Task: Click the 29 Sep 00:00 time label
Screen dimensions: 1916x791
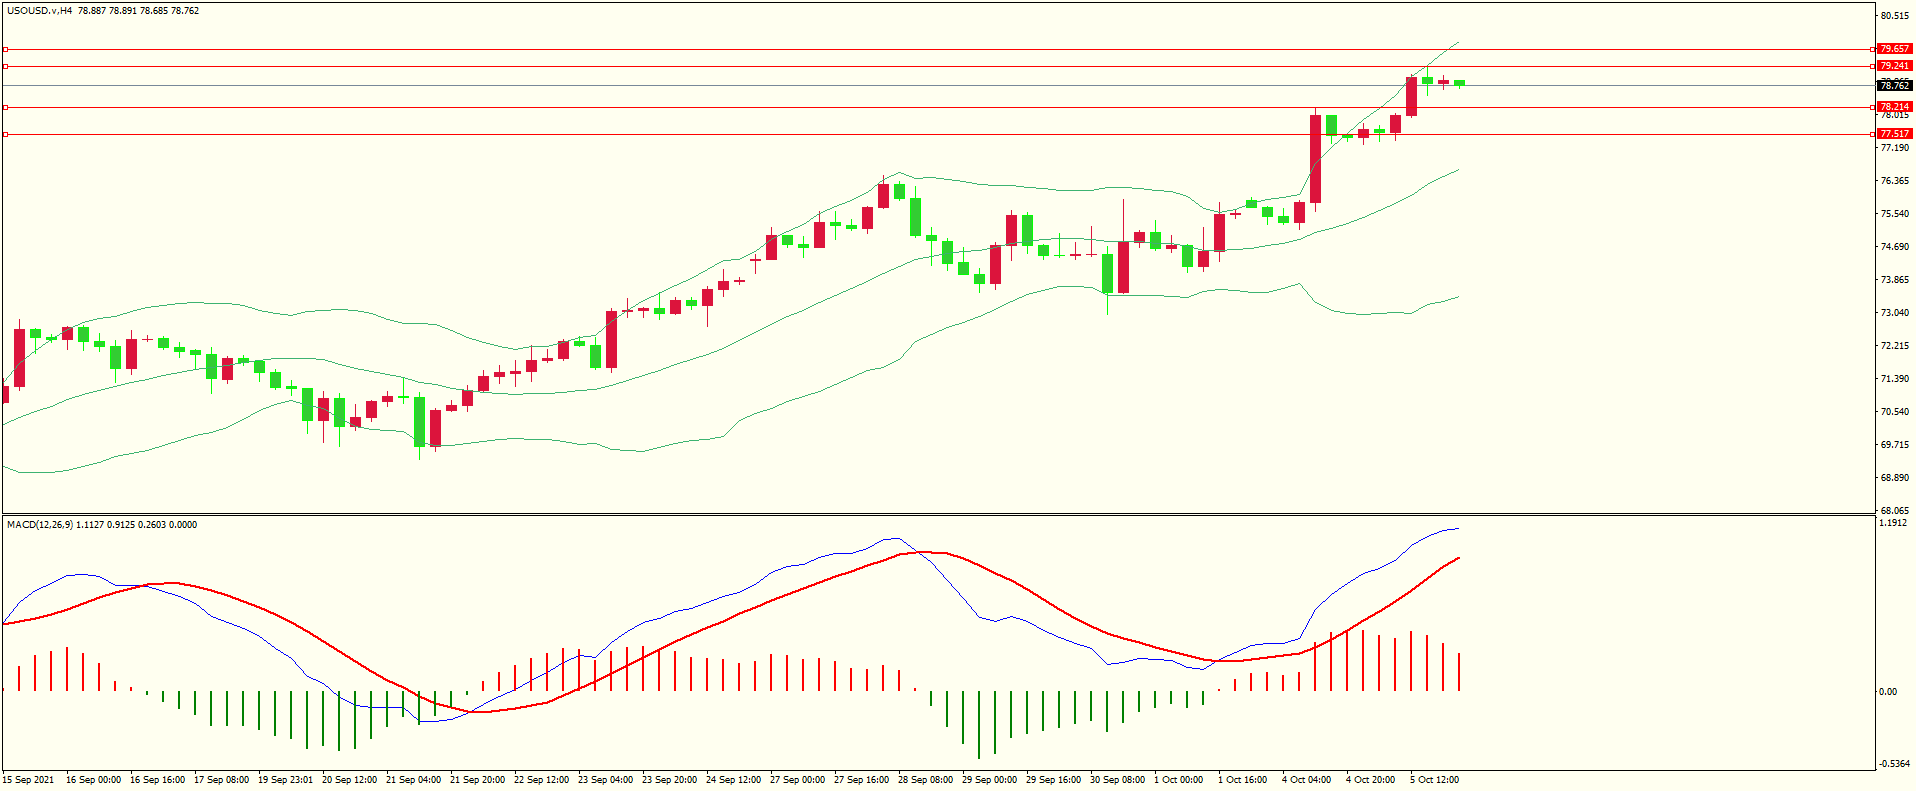Action: pos(989,780)
